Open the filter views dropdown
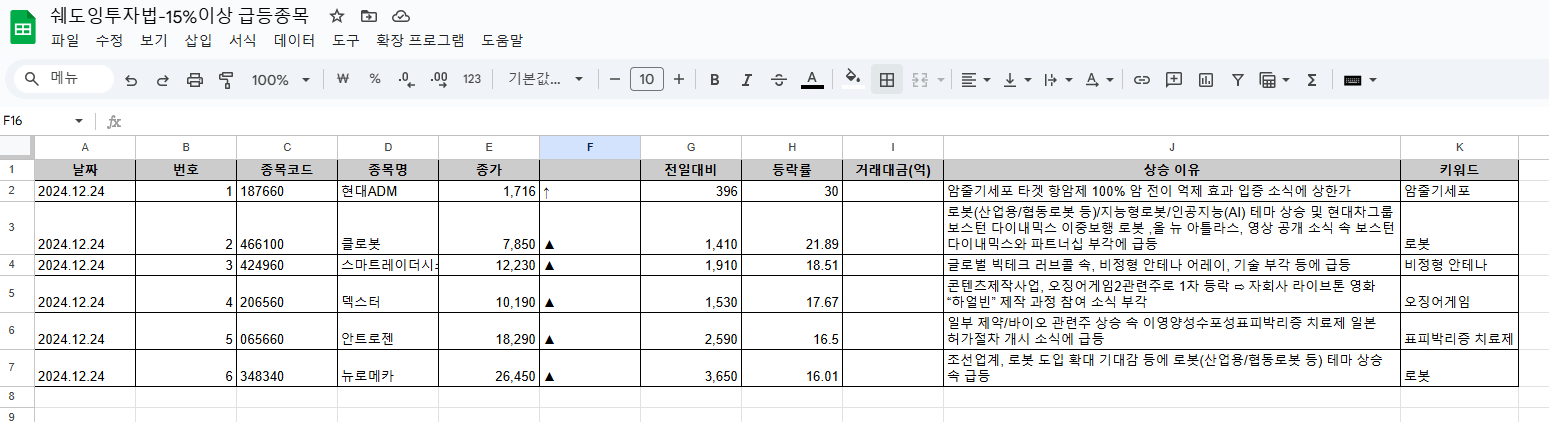Image resolution: width=1549 pixels, height=422 pixels. coord(1274,80)
